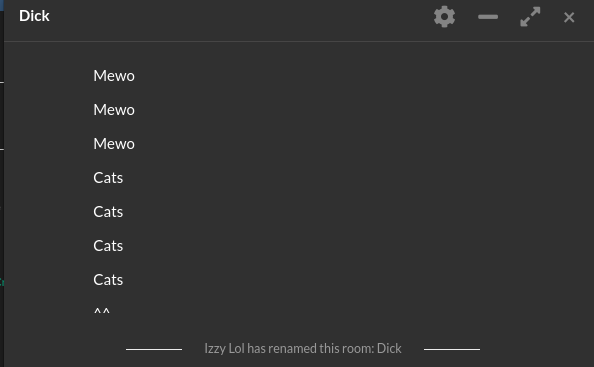Screen dimensions: 594x367
Task: Click the word Dick in the rename notice
Action: (x=389, y=348)
